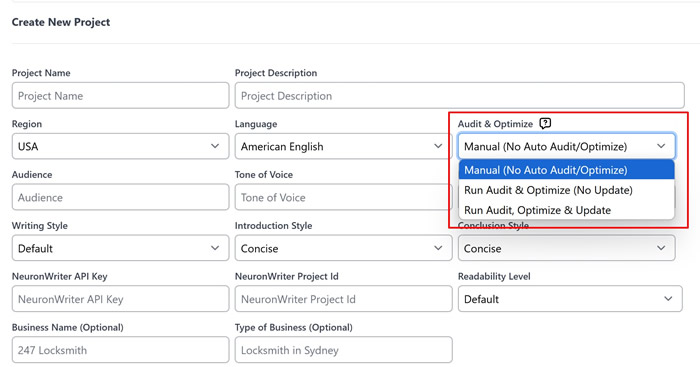Click the NeuronWriter Project Id label

coord(287,277)
